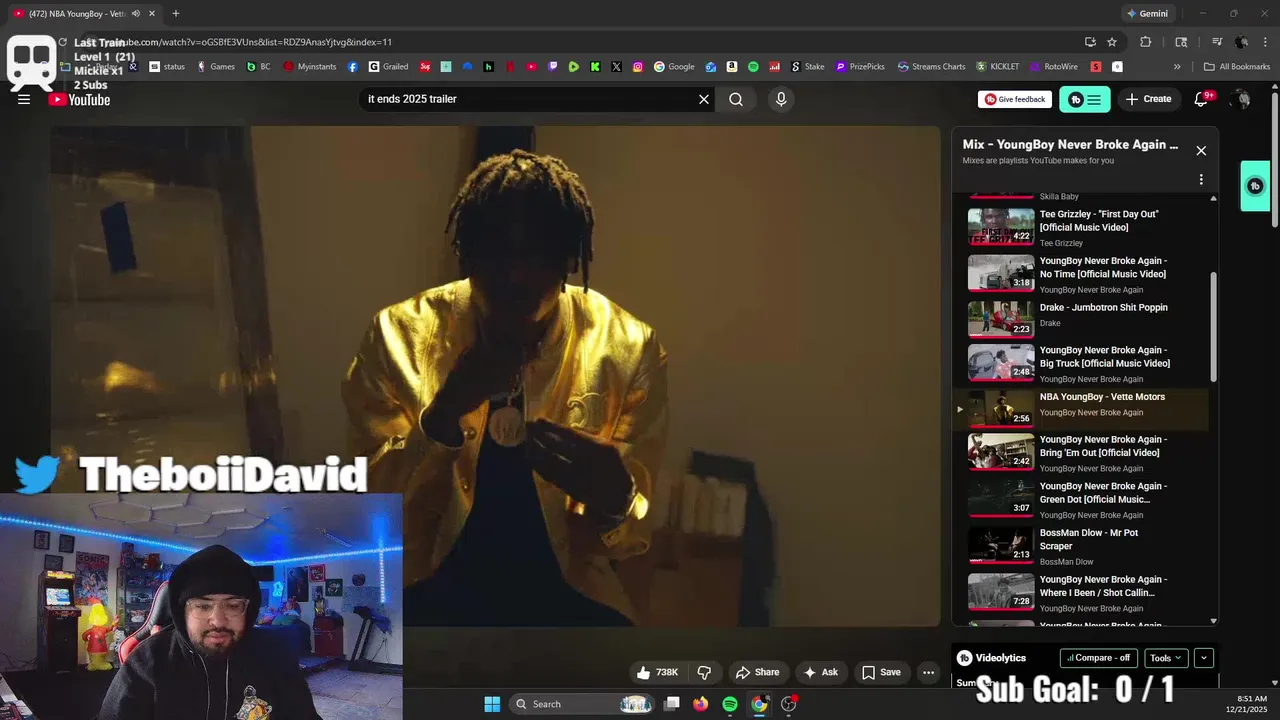The height and width of the screenshot is (720, 1280).
Task: Dislike the video with thumbs down
Action: (x=704, y=672)
